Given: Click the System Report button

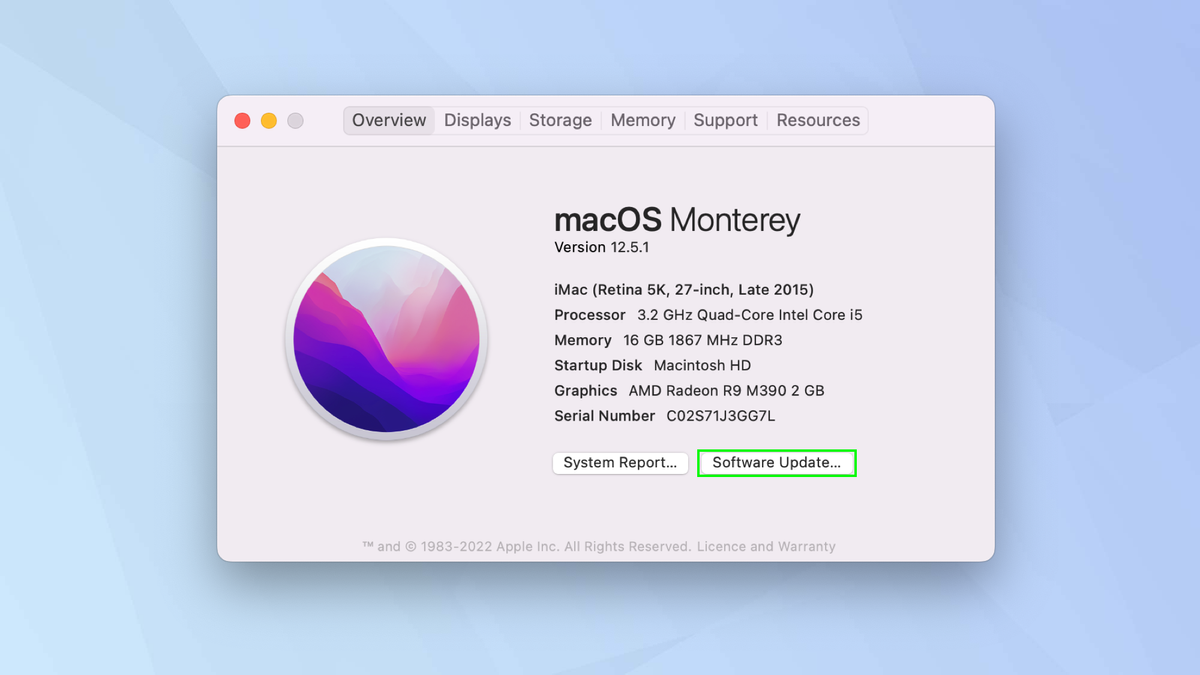Looking at the screenshot, I should tap(619, 463).
